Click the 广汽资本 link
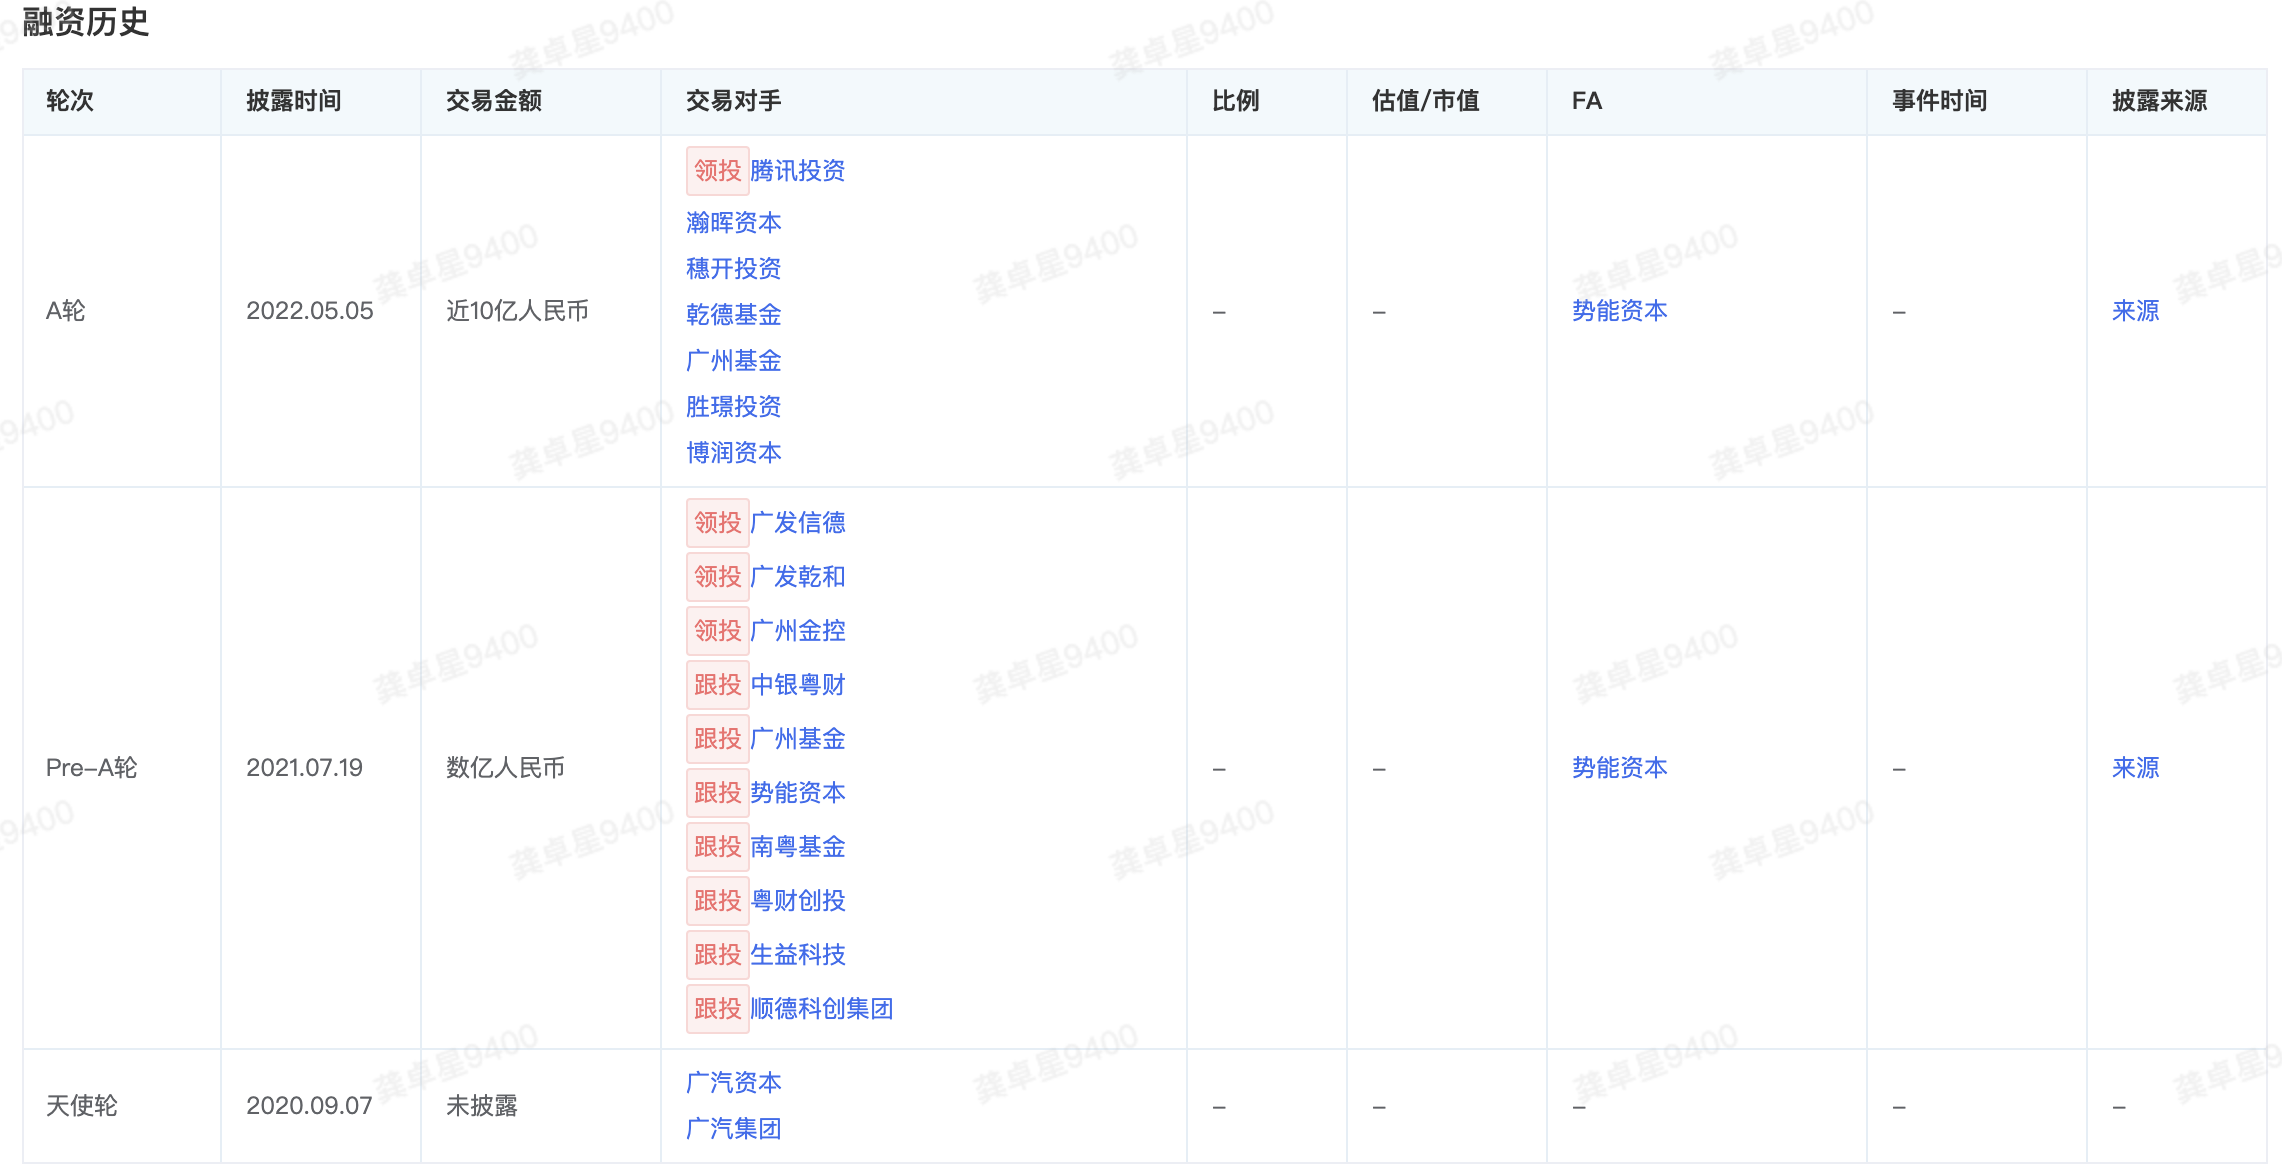2282x1176 pixels. [x=733, y=1082]
